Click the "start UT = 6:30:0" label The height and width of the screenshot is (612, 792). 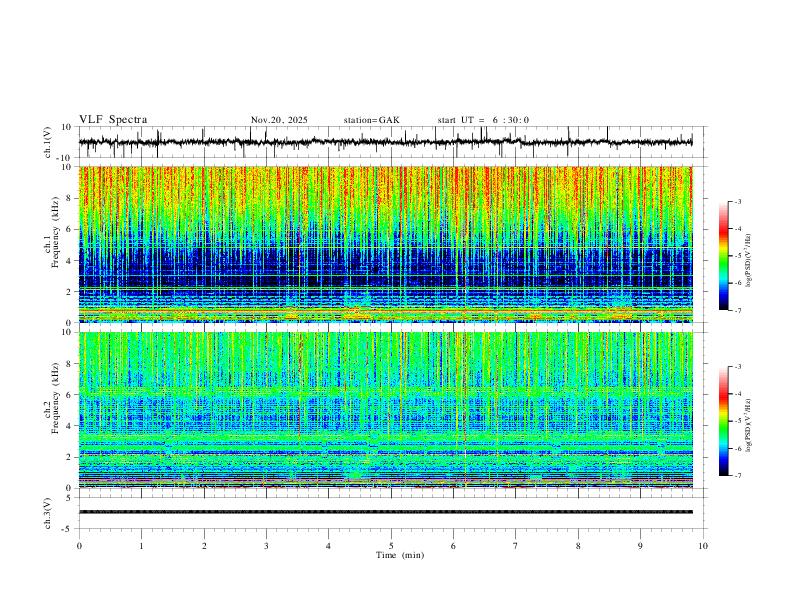[x=483, y=120]
